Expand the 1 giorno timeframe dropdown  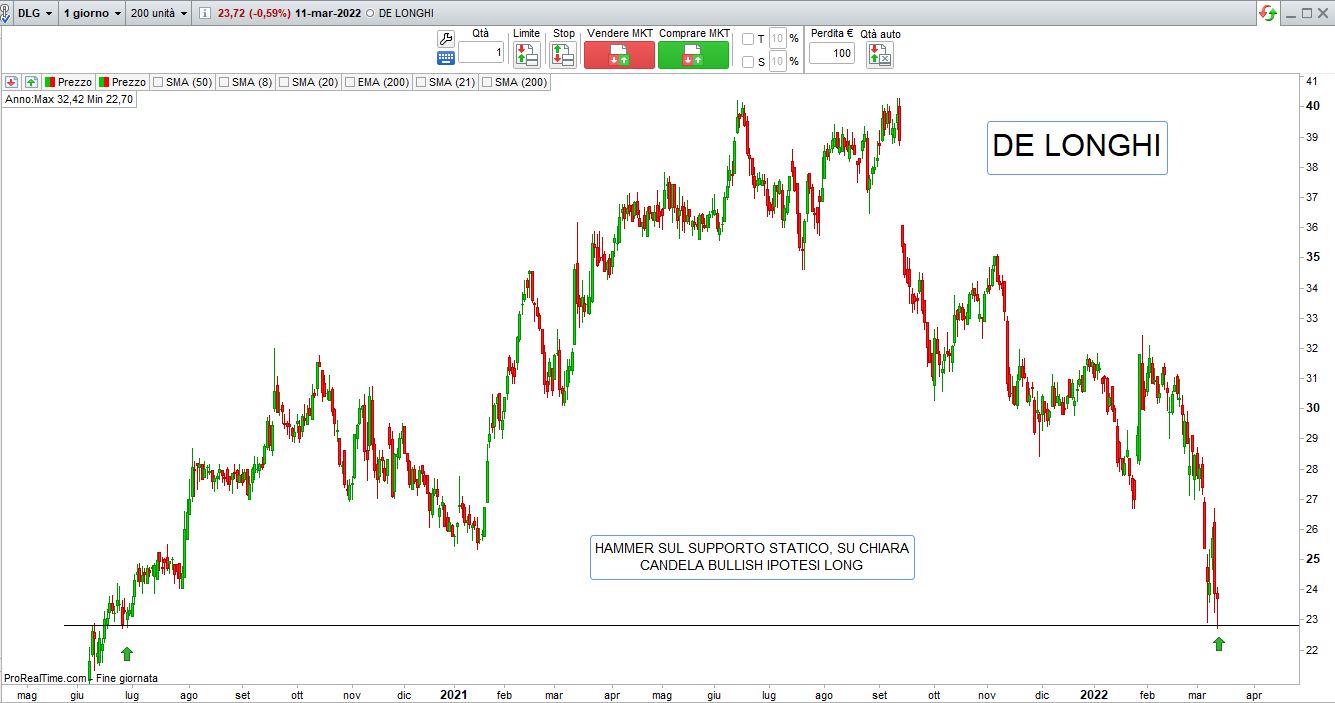pos(92,13)
